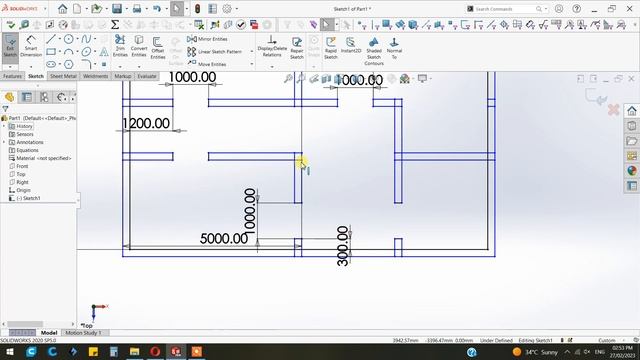Click the feature tree filter icon
Viewport: 640px width, 360px height.
coord(5,109)
